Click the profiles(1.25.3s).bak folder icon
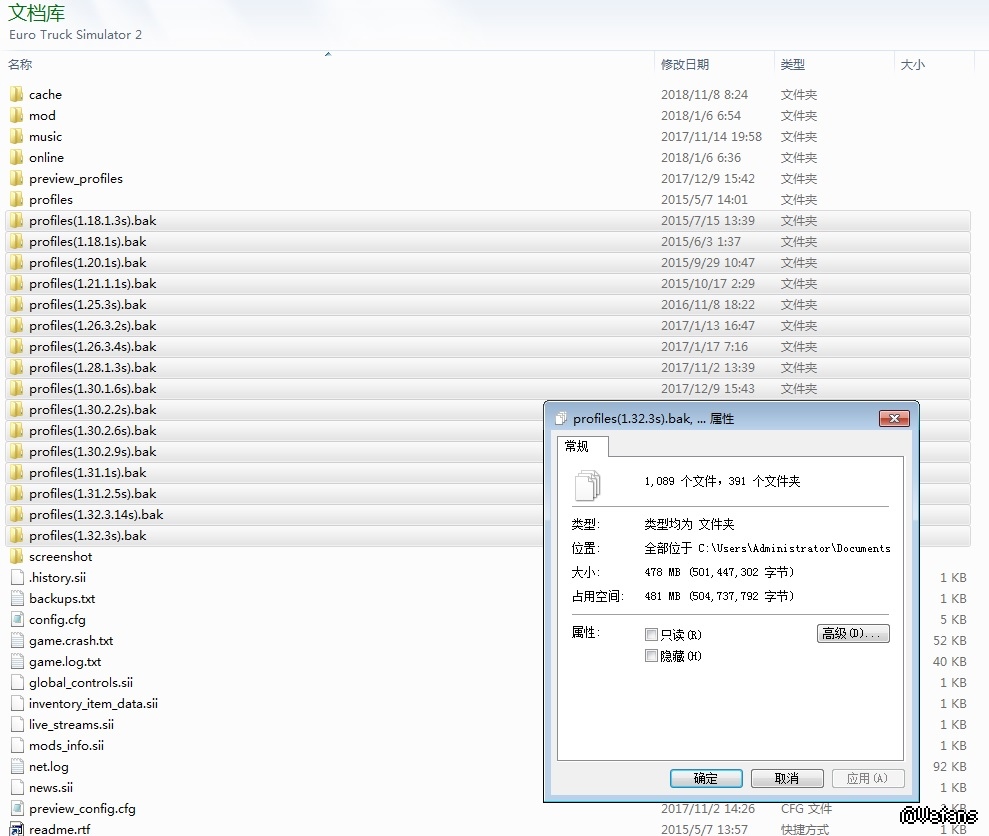989x836 pixels. click(16, 305)
